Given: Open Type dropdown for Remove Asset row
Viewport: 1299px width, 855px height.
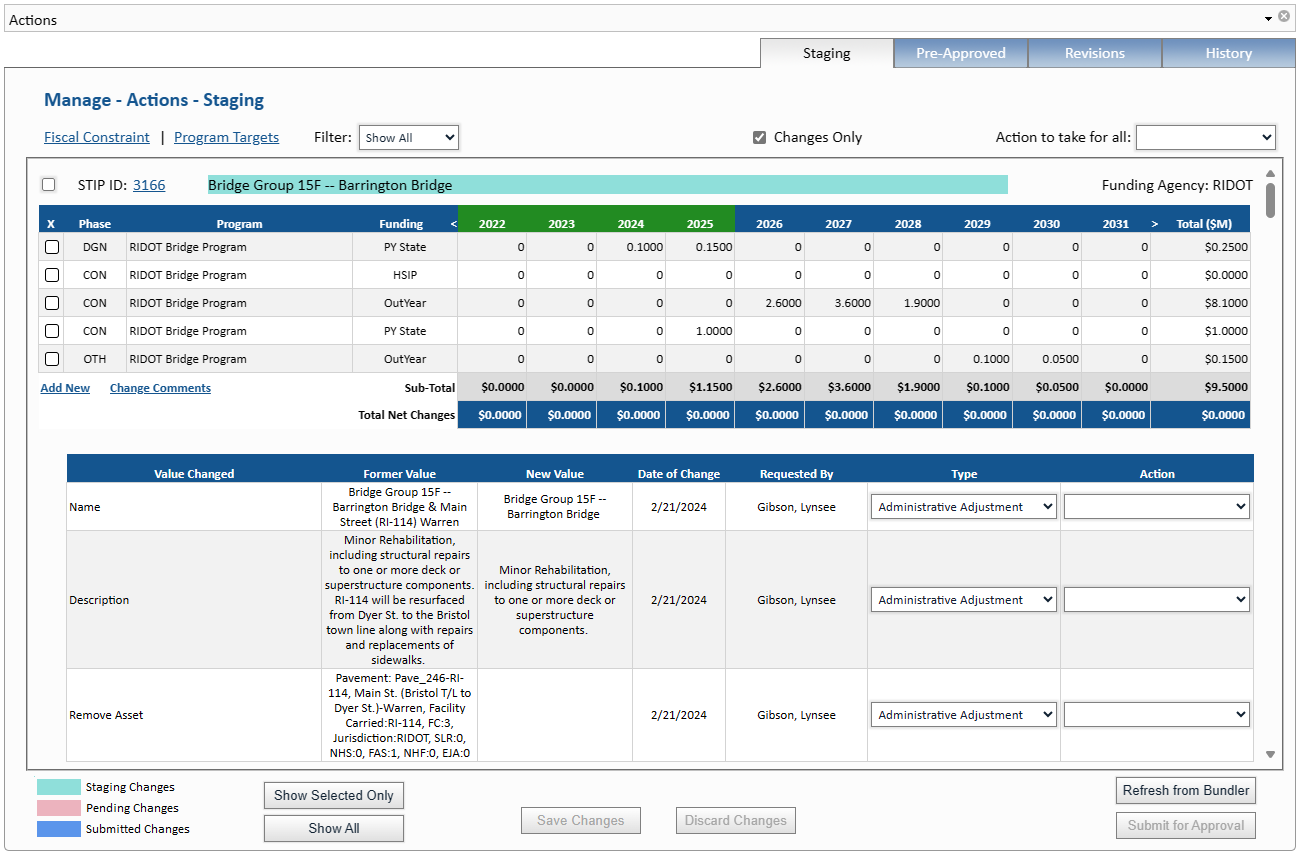Looking at the screenshot, I should tap(963, 715).
